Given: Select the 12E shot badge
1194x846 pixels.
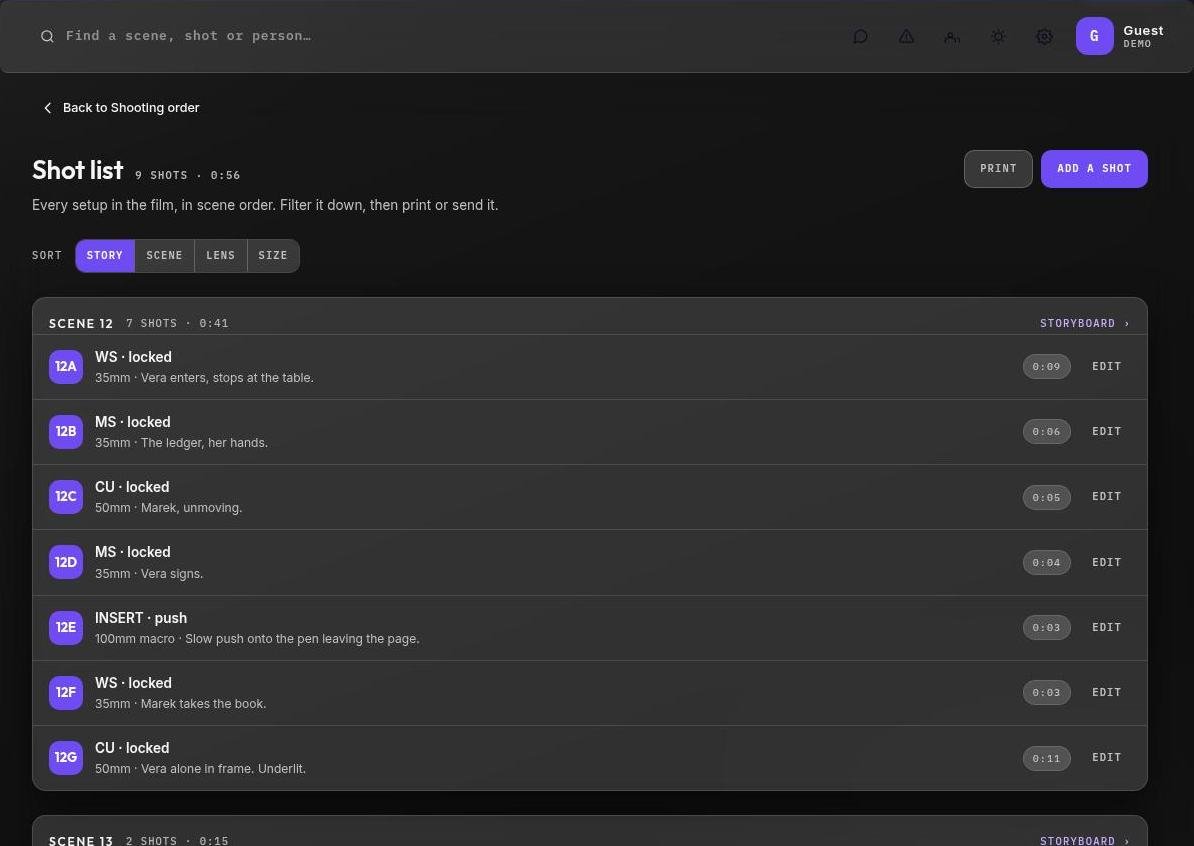Looking at the screenshot, I should pos(65,627).
